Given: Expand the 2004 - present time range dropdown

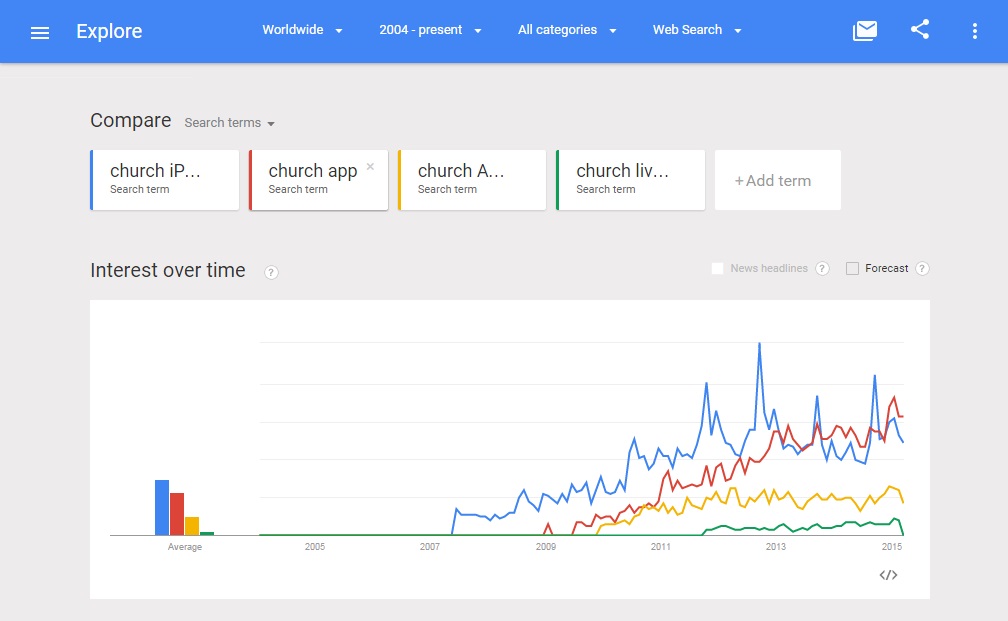Looking at the screenshot, I should 430,30.
